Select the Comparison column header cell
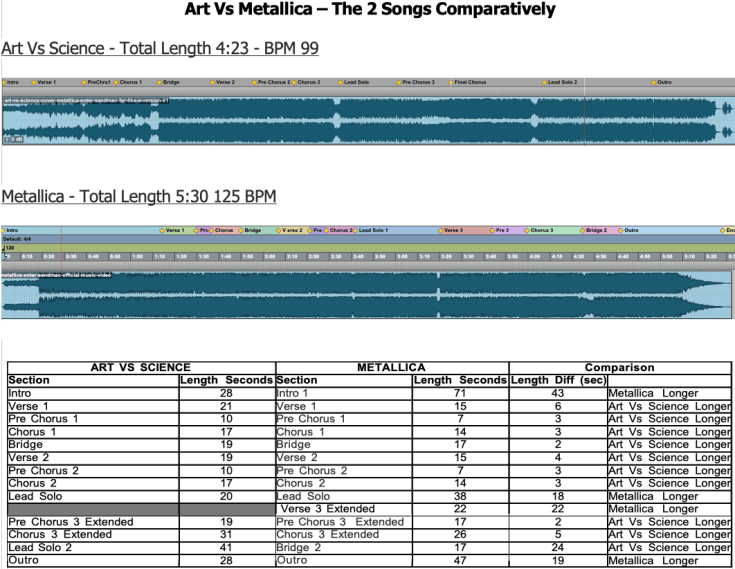Viewport: 735px width, 569px height. (619, 368)
